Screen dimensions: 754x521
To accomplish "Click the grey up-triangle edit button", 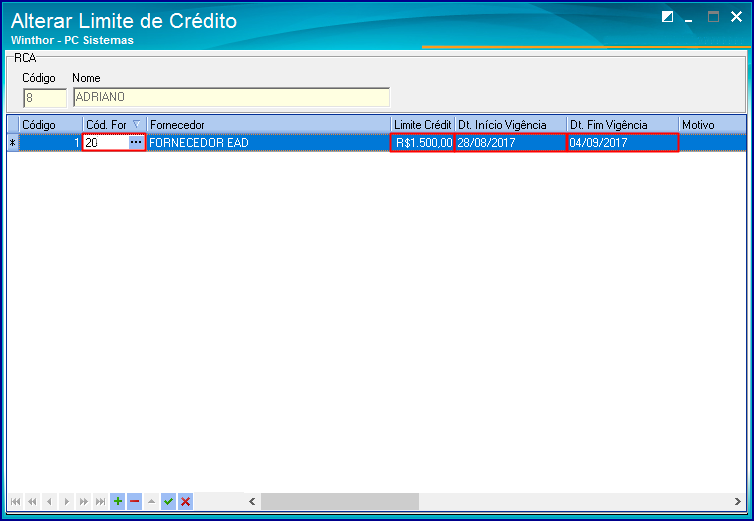I will [151, 502].
